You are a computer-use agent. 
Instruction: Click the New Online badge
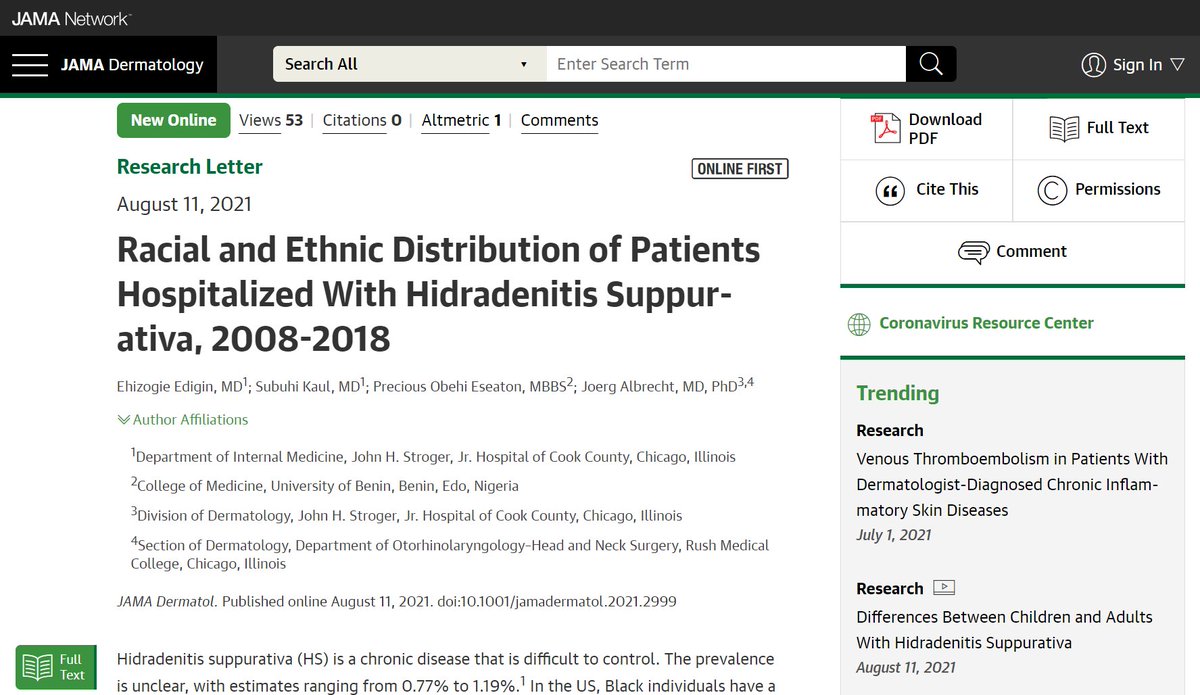173,120
